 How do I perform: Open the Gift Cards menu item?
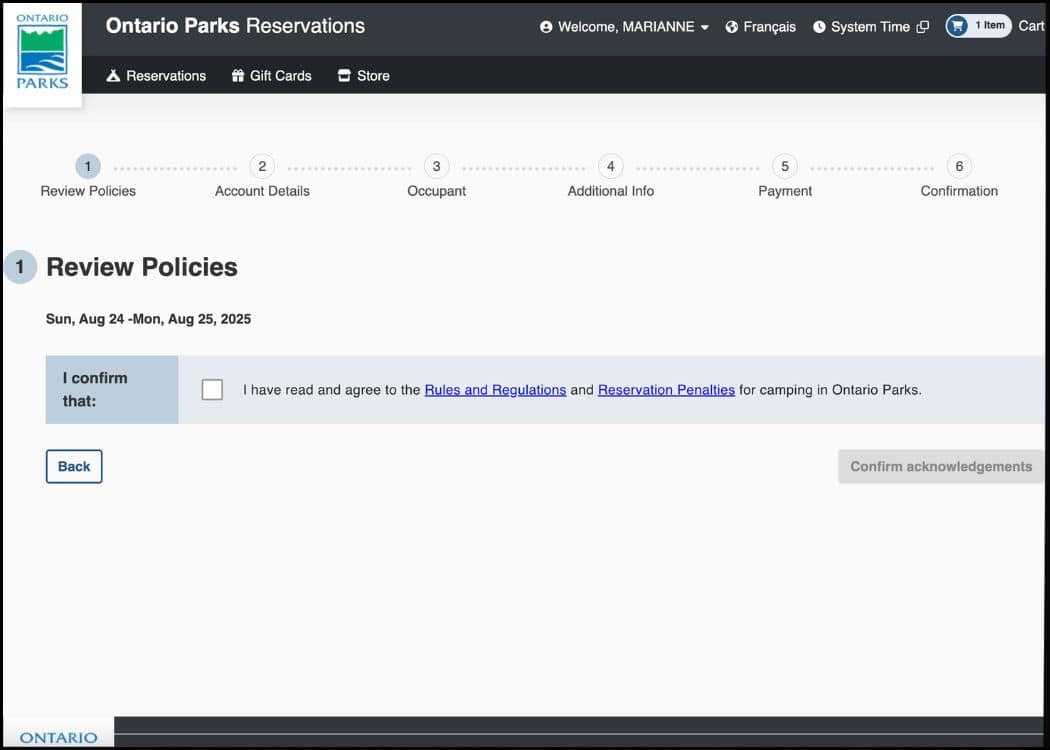271,76
